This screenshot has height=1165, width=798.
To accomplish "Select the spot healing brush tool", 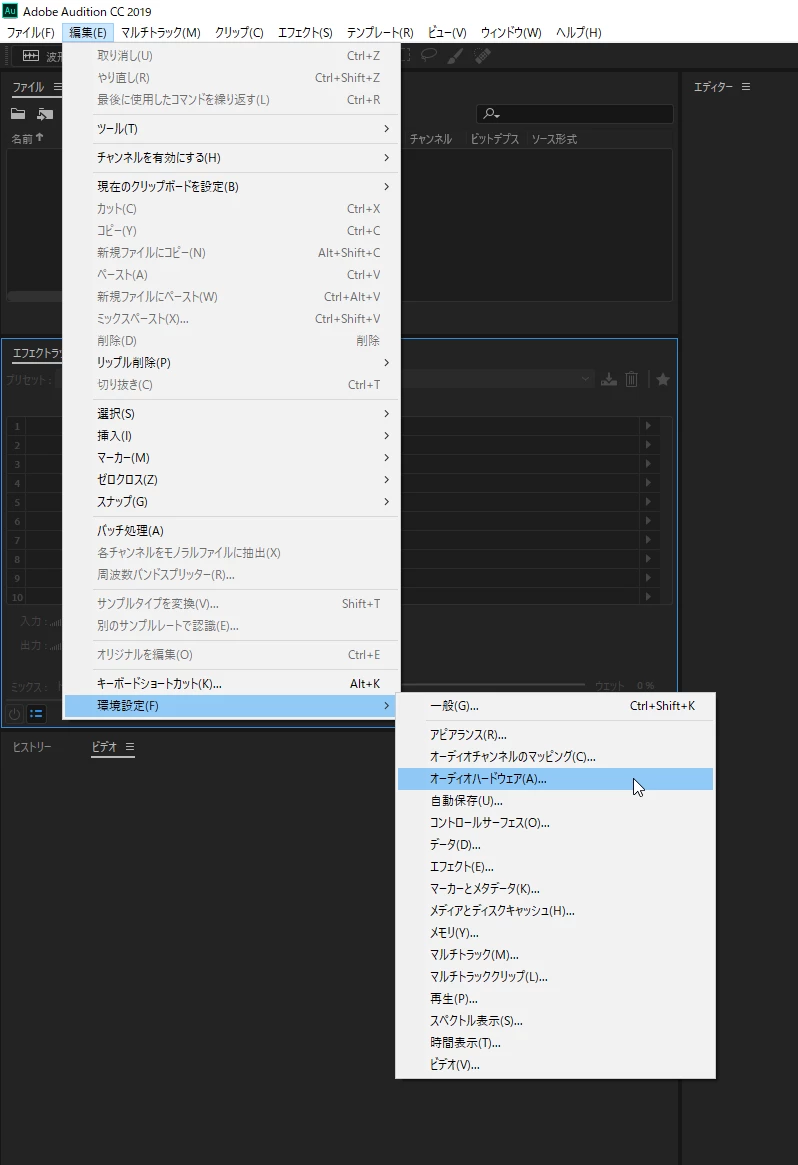I will 482,56.
